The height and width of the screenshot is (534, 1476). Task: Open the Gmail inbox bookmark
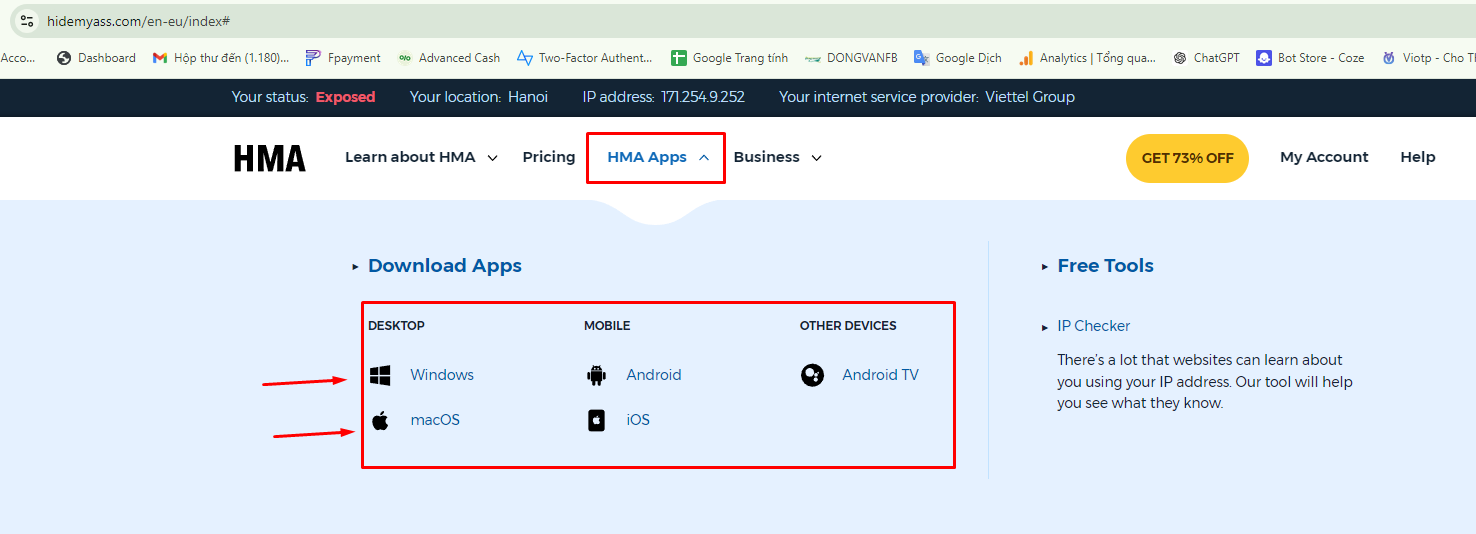[x=221, y=58]
